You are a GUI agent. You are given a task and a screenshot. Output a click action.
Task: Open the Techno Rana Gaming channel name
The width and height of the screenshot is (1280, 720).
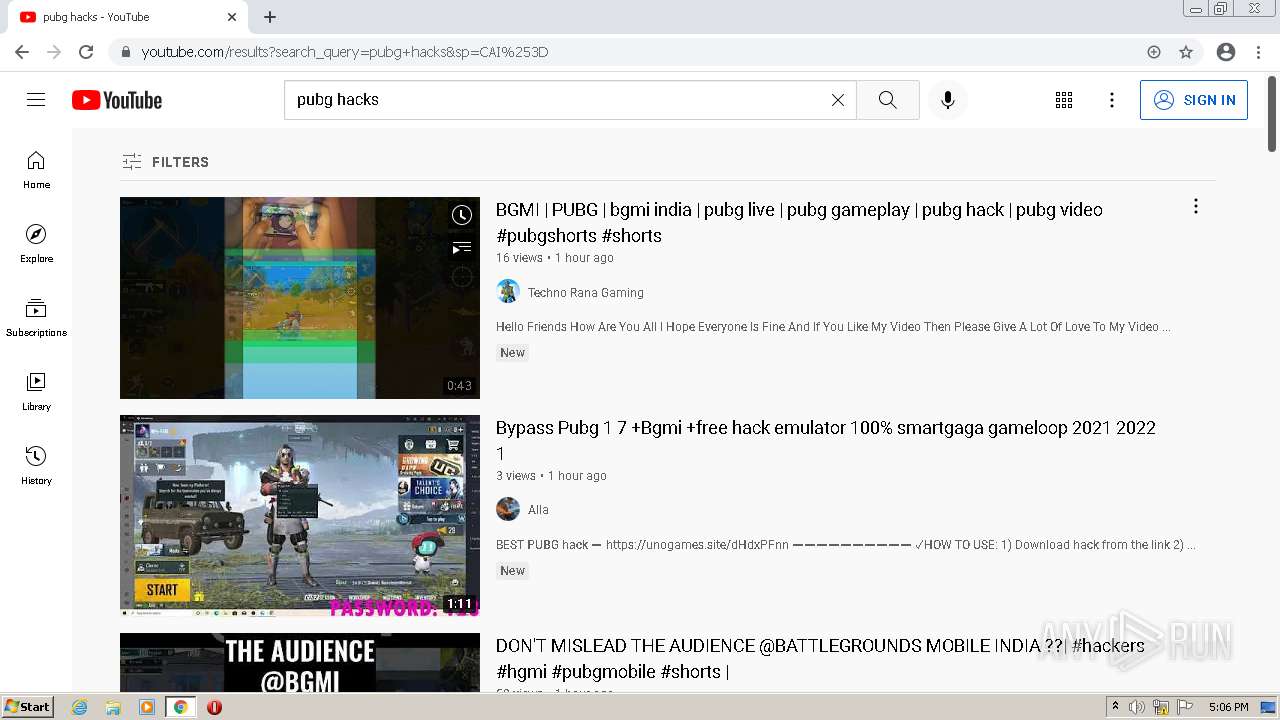point(586,293)
